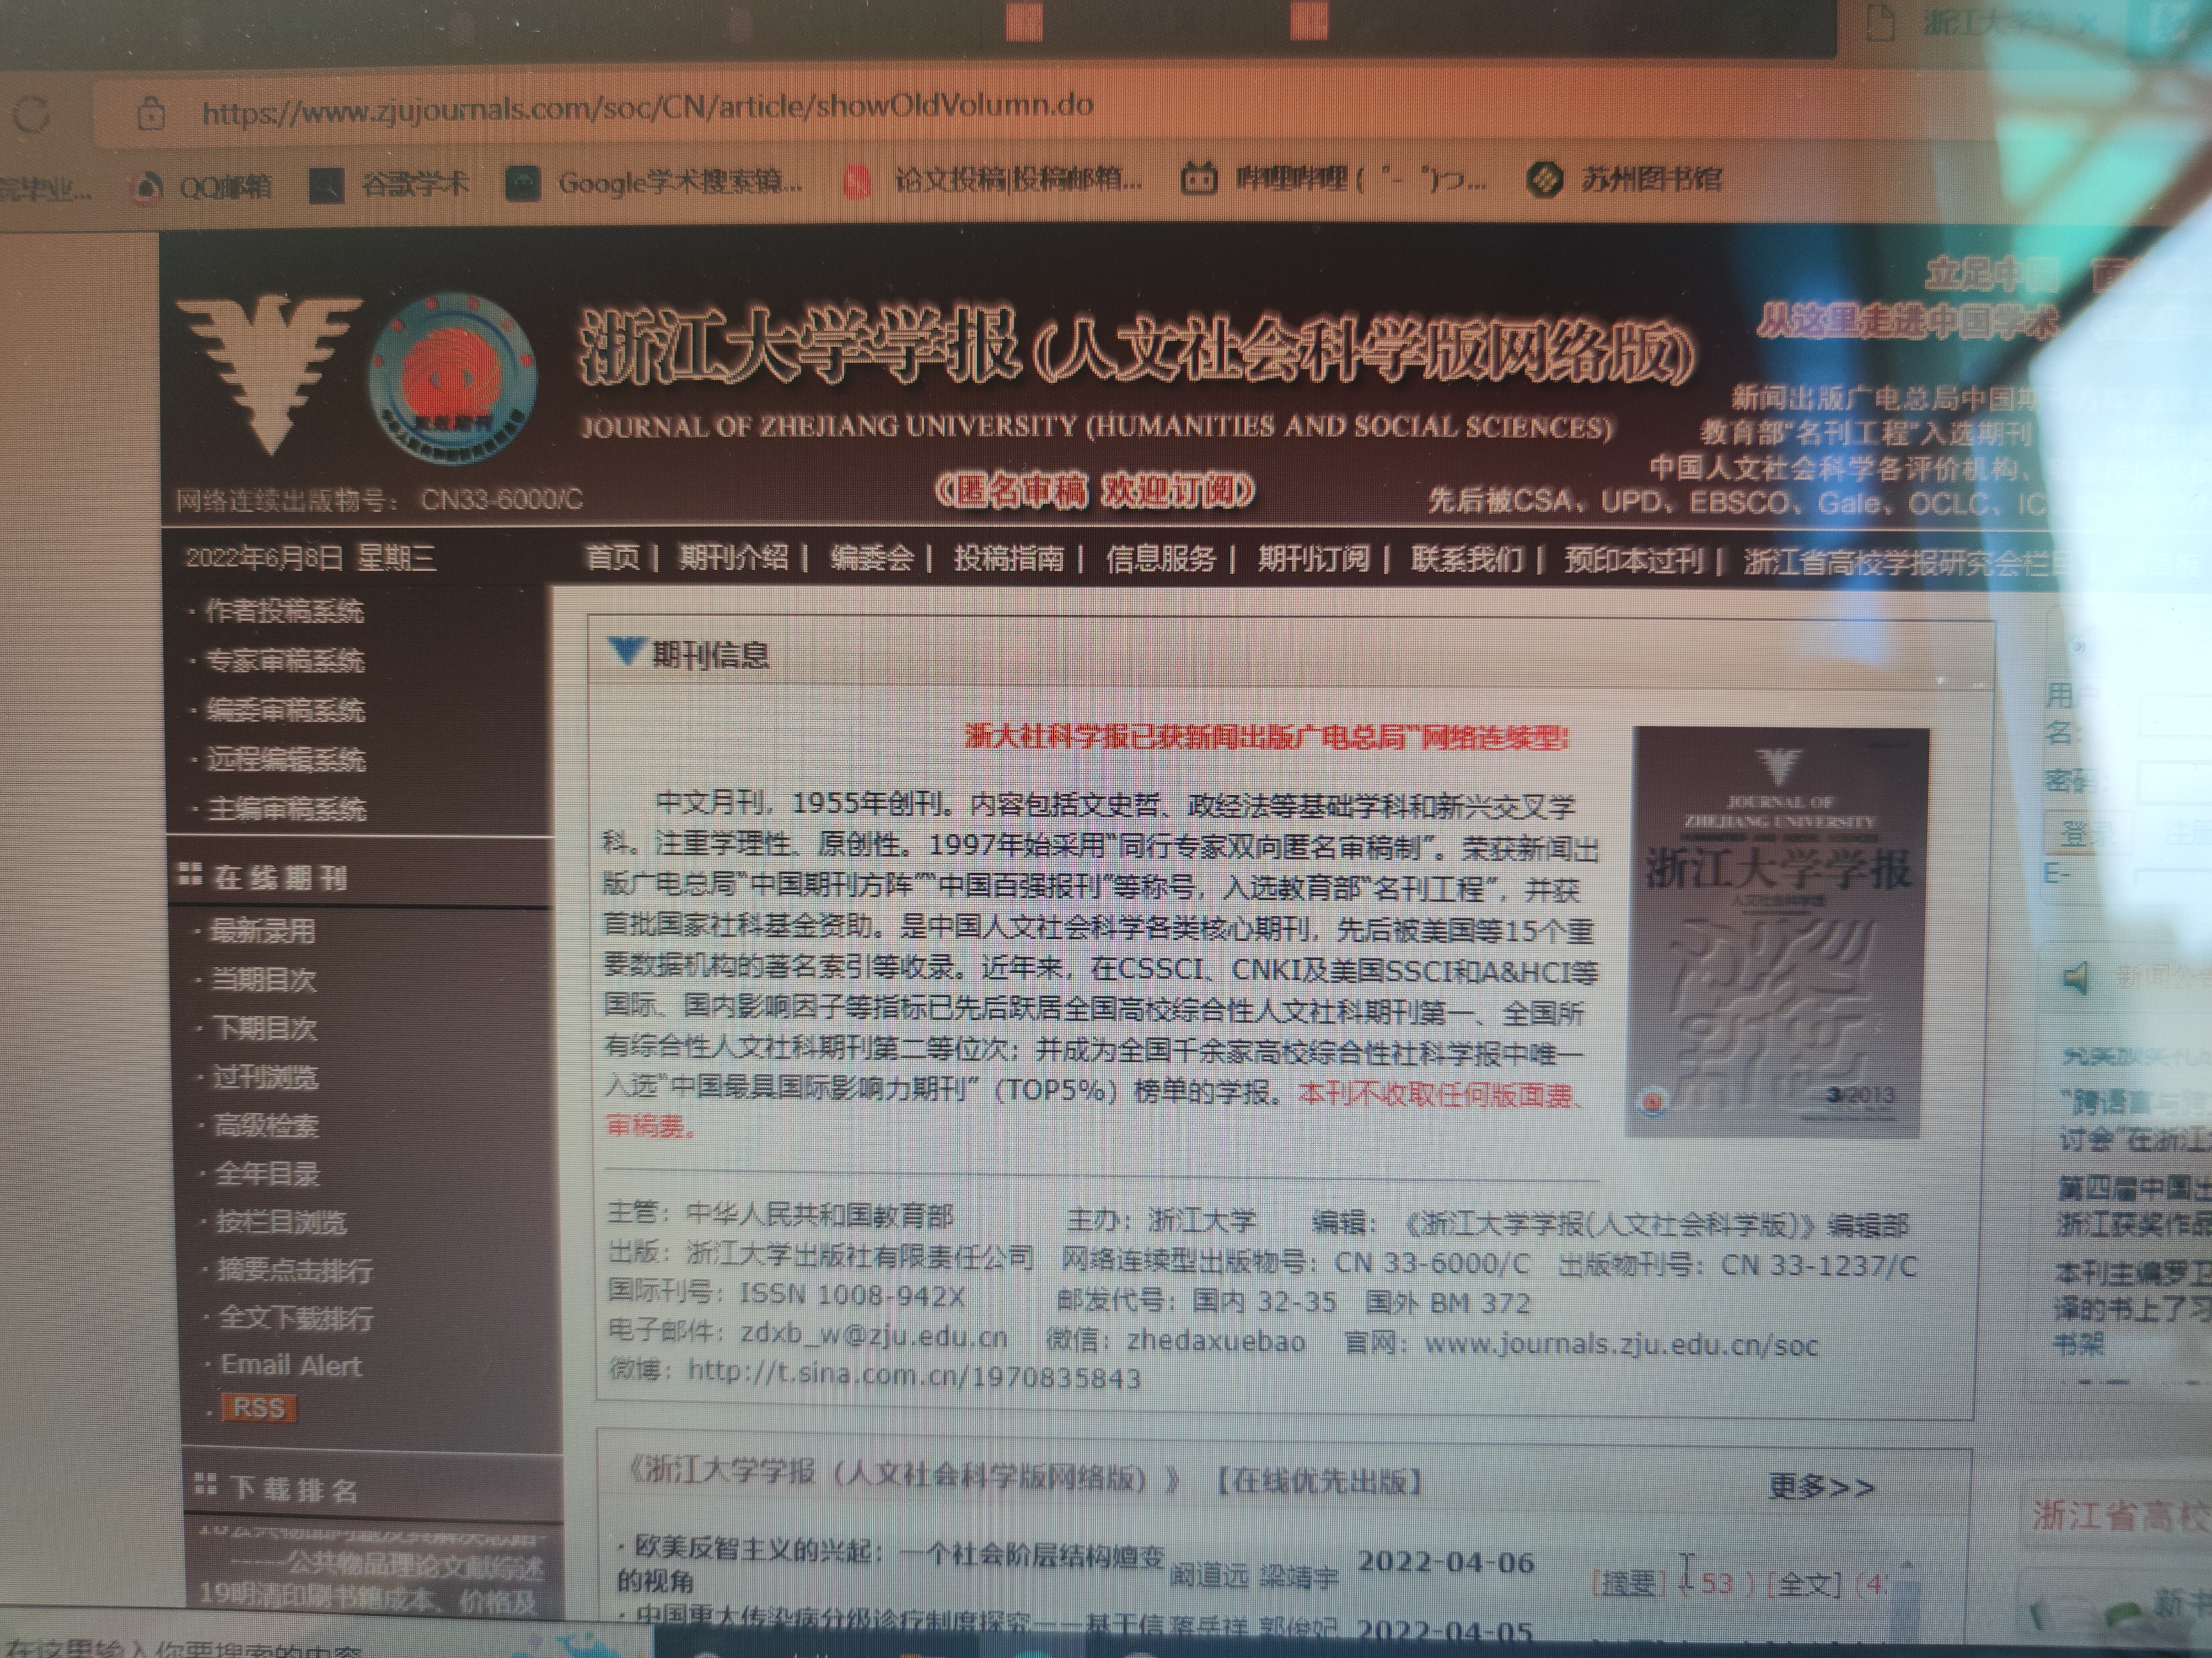
Task: Open the 哔哩哔哩 bookmark
Action: coord(1333,179)
